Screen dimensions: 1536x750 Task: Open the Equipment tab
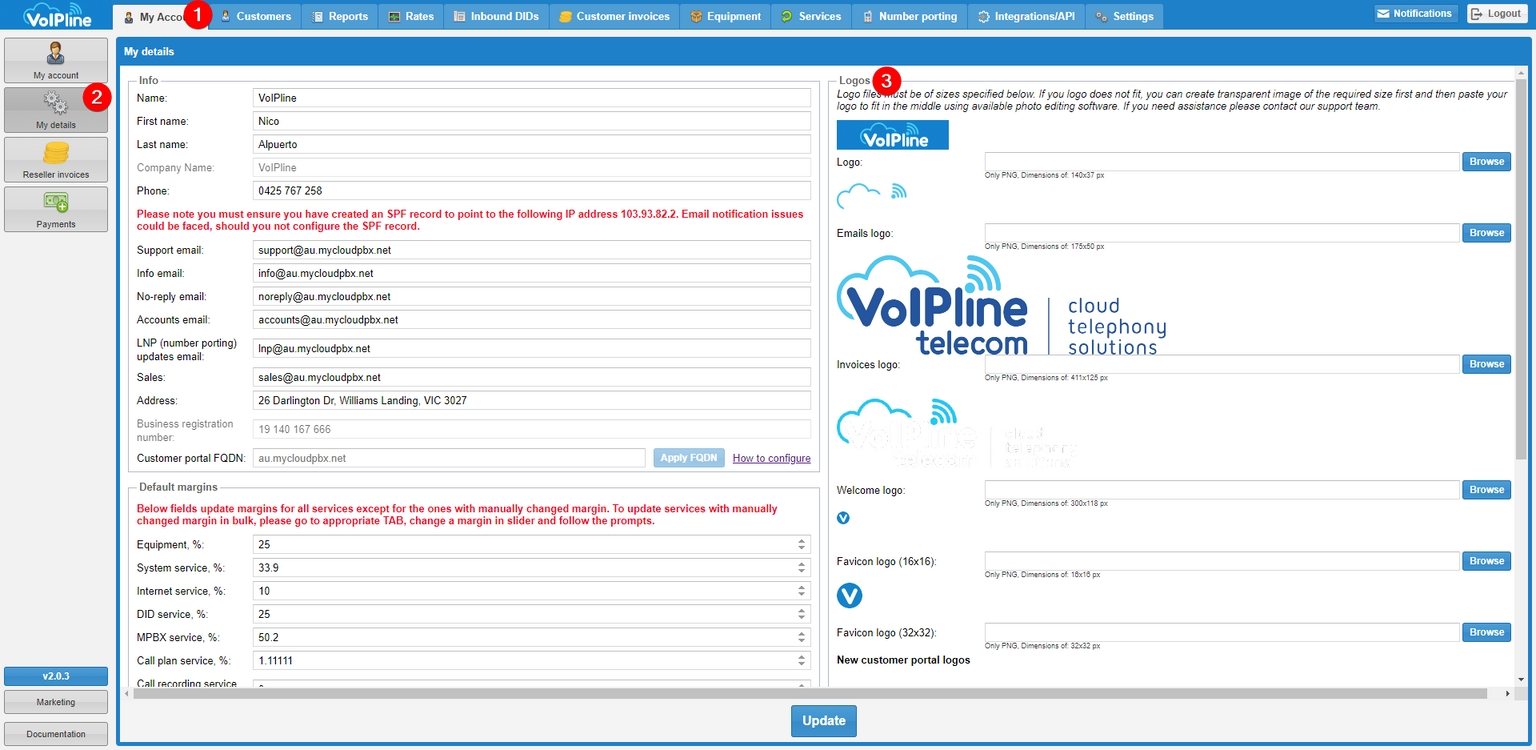tap(725, 16)
